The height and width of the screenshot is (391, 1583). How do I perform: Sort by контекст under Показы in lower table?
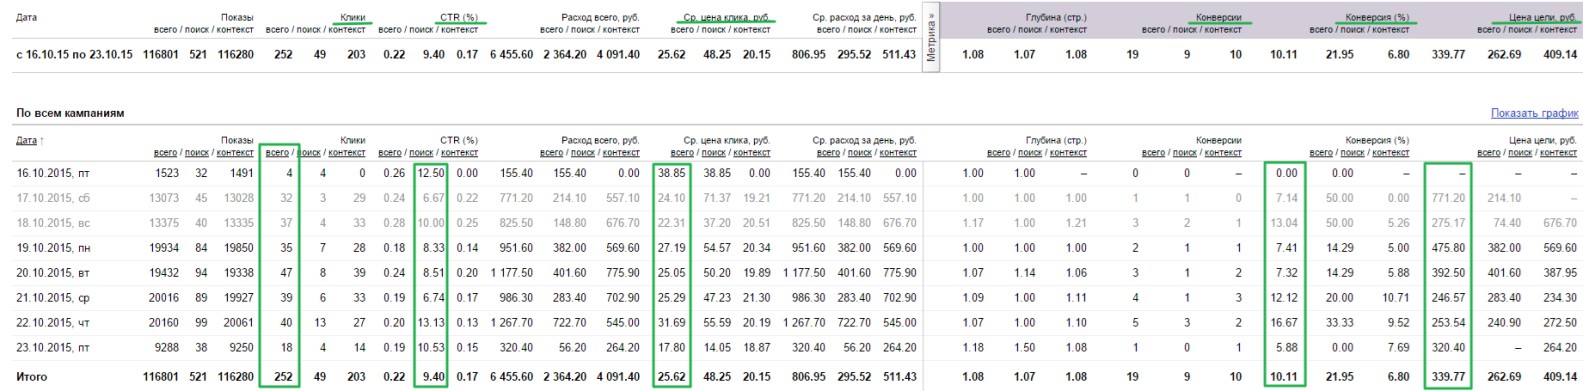pos(235,153)
